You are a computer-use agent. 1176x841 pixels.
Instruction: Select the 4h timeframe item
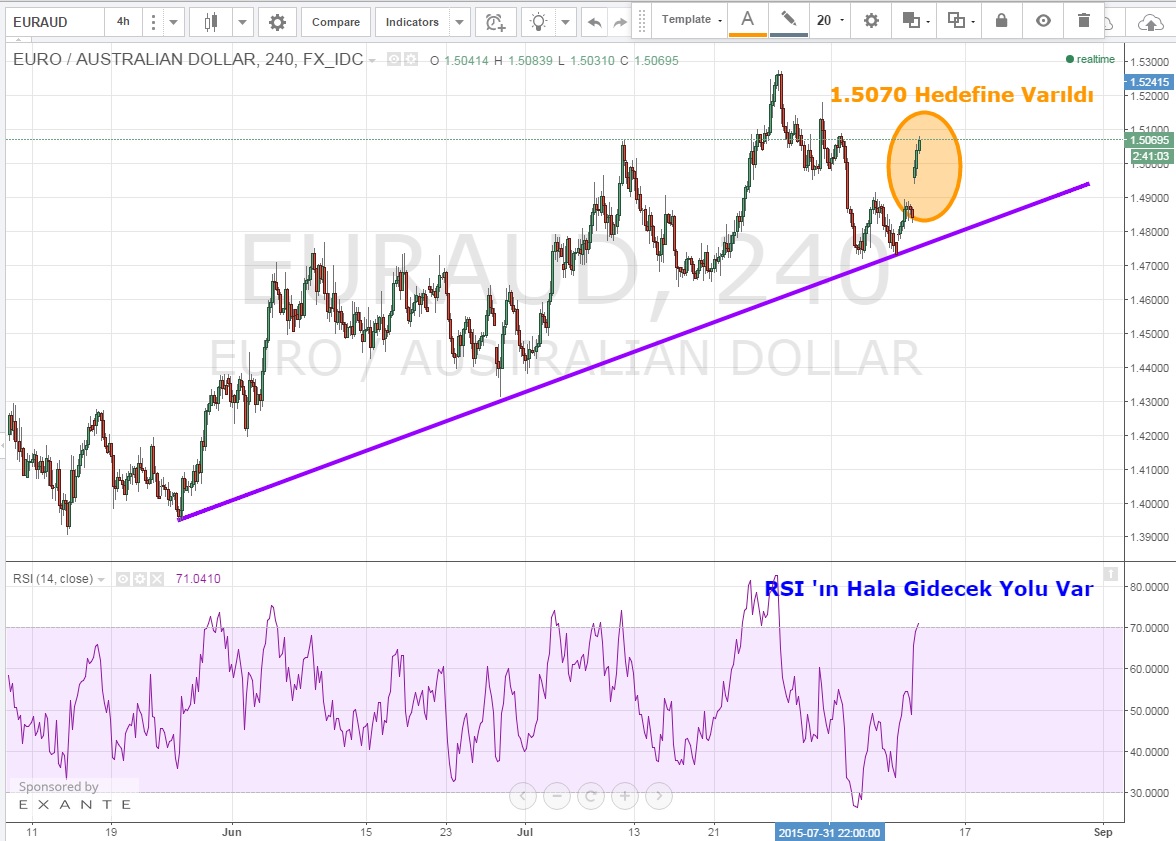(122, 21)
